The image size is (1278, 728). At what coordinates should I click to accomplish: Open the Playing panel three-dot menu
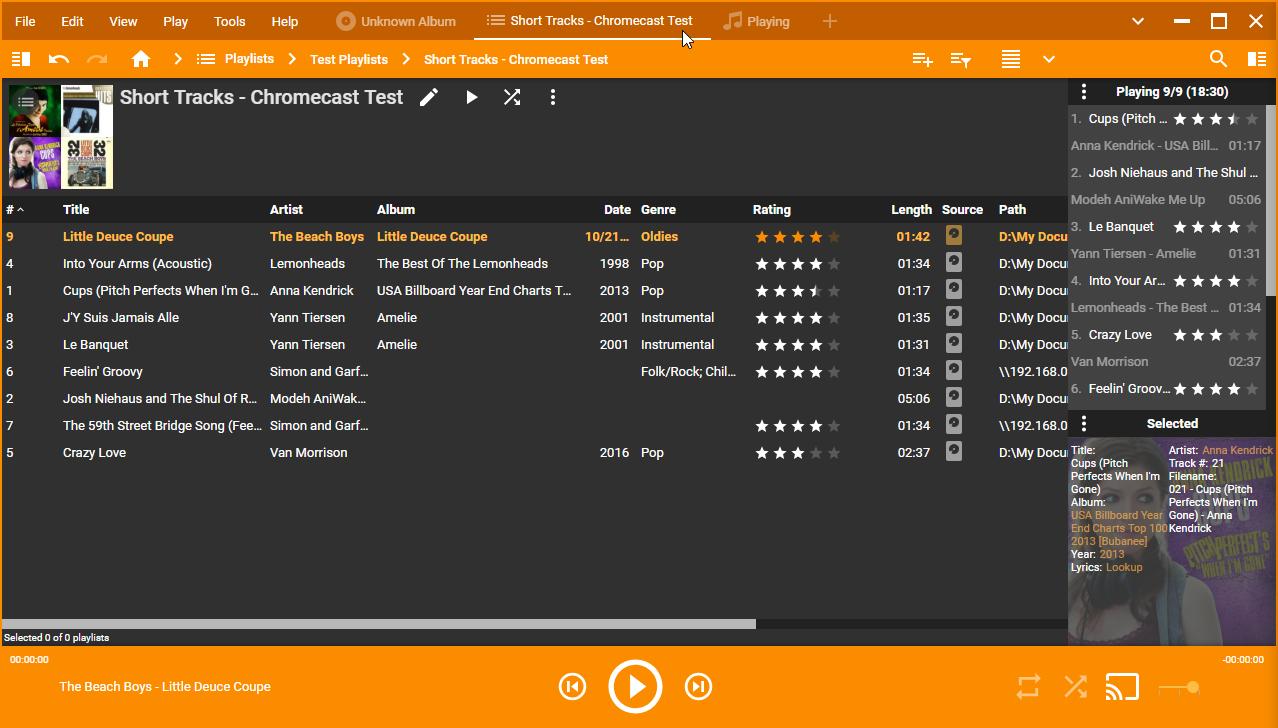(1084, 91)
